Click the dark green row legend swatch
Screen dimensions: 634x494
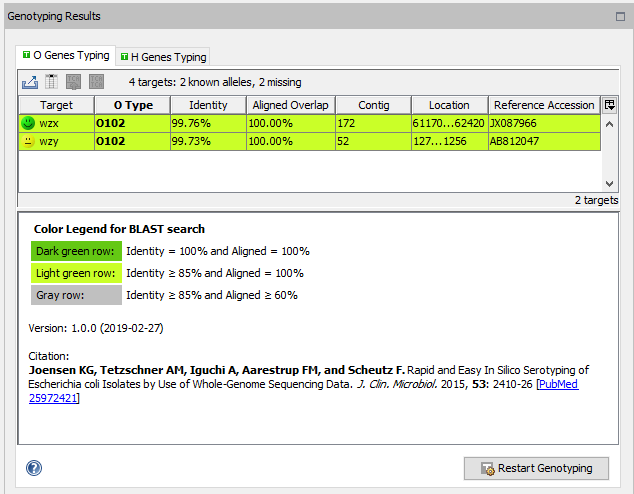(76, 251)
